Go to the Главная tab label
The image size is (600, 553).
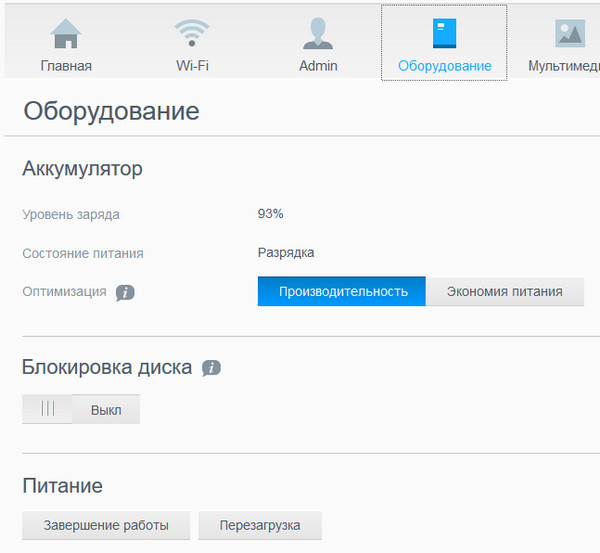[66, 66]
